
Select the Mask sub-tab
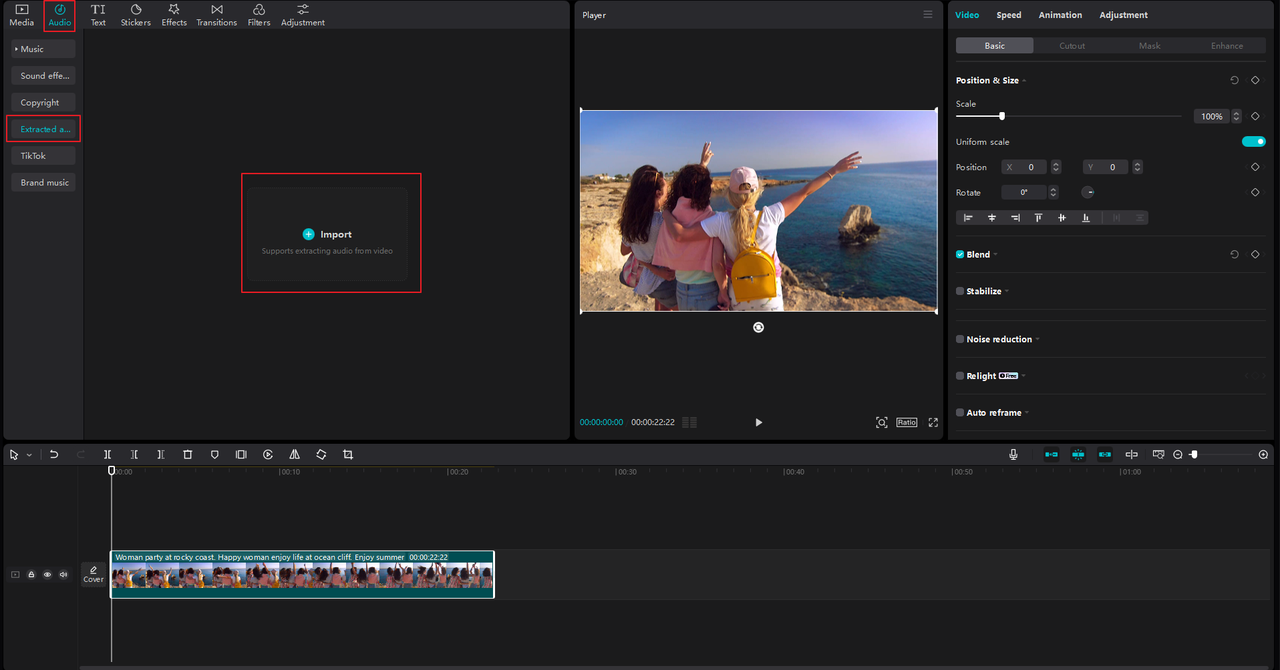pyautogui.click(x=1150, y=45)
